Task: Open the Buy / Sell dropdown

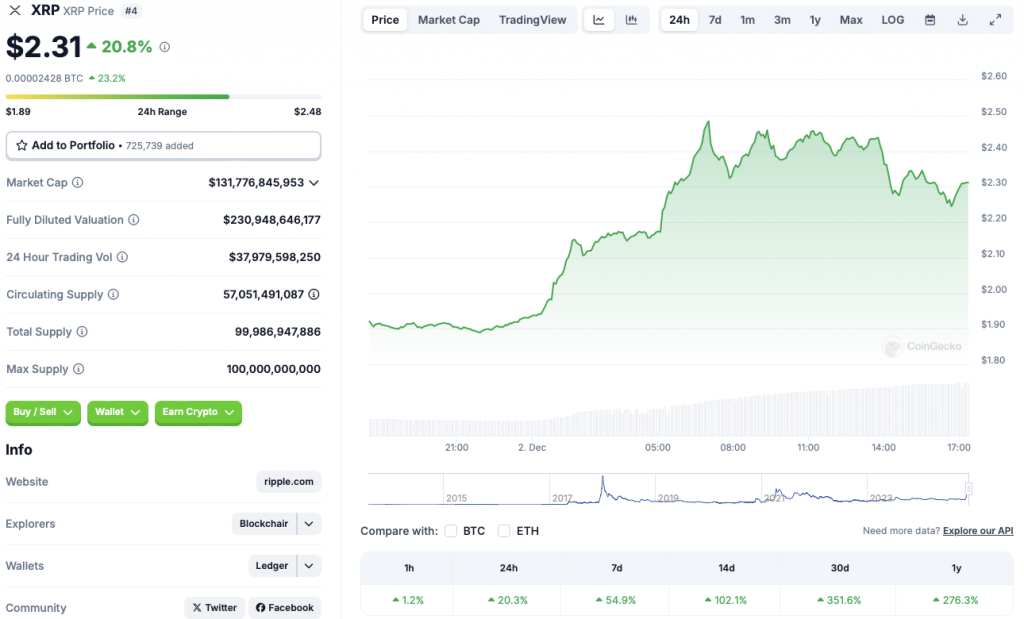Action: pos(43,412)
